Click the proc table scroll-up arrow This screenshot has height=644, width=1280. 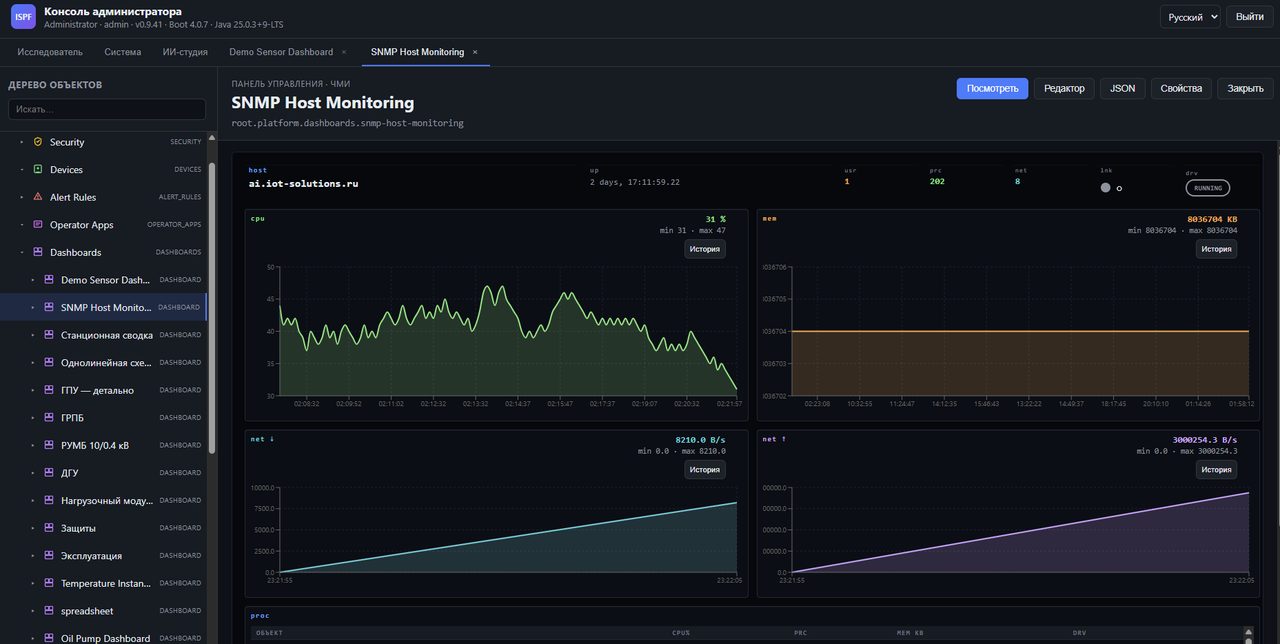[1247, 632]
